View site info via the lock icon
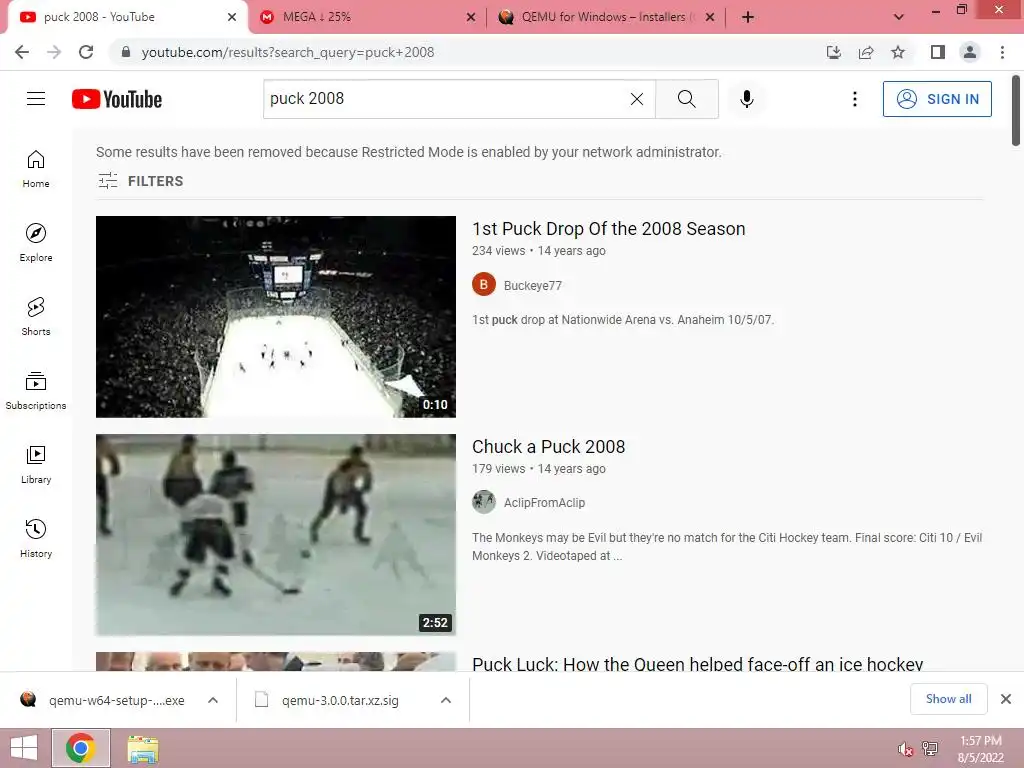 tap(126, 52)
